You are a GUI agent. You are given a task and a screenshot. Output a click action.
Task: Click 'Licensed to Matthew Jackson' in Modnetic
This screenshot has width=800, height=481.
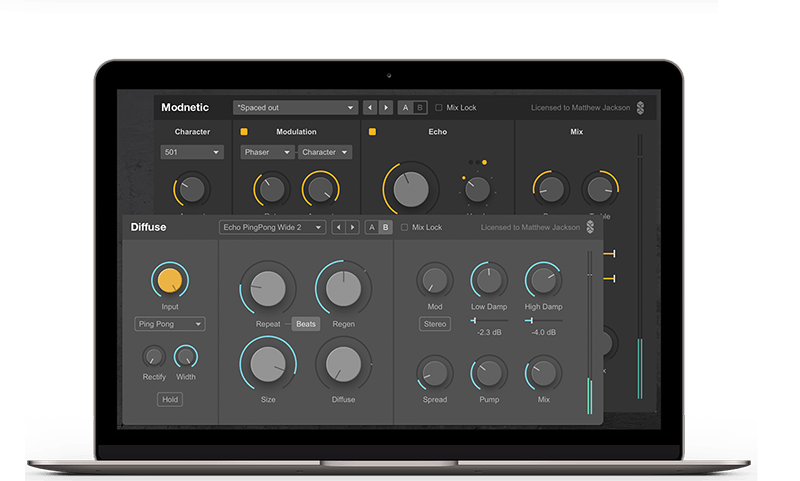[x=581, y=108]
